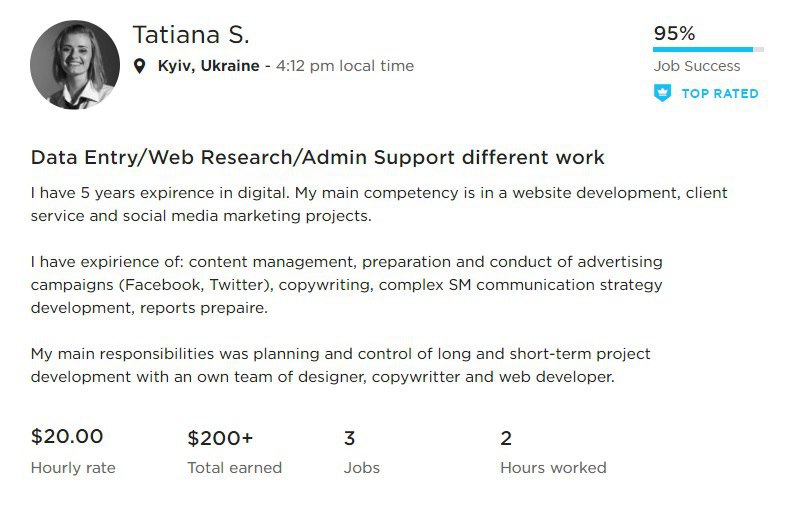Click the location pin icon
The width and height of the screenshot is (798, 511).
pos(140,67)
